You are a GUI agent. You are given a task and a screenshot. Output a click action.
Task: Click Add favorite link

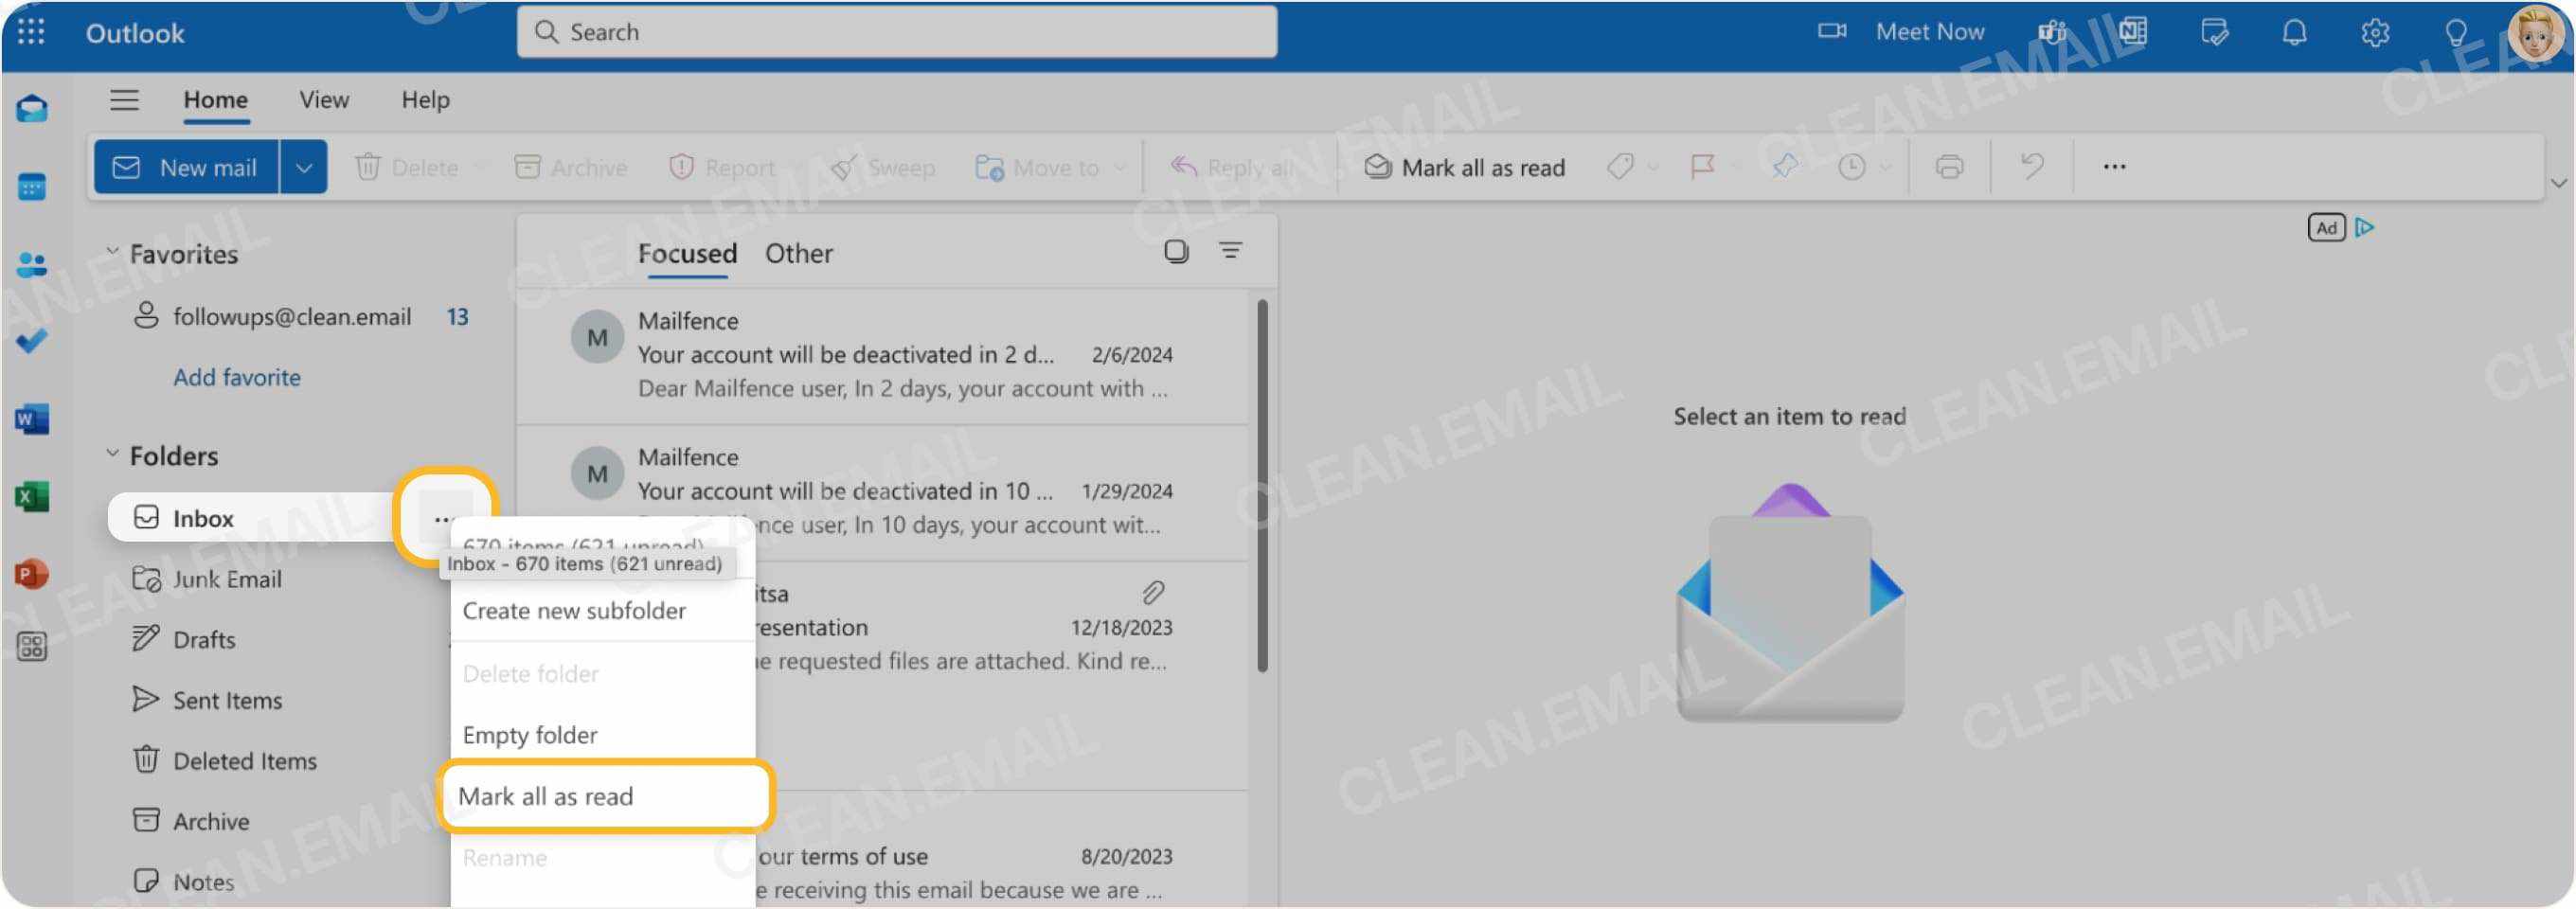point(236,377)
